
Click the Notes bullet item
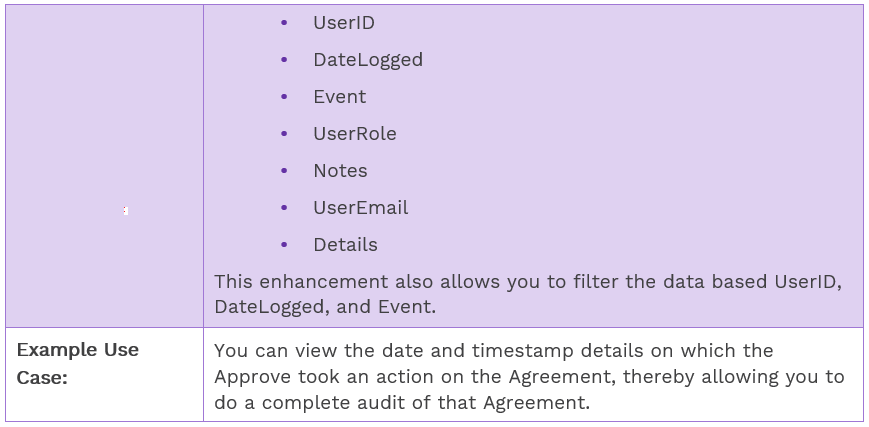tap(340, 171)
